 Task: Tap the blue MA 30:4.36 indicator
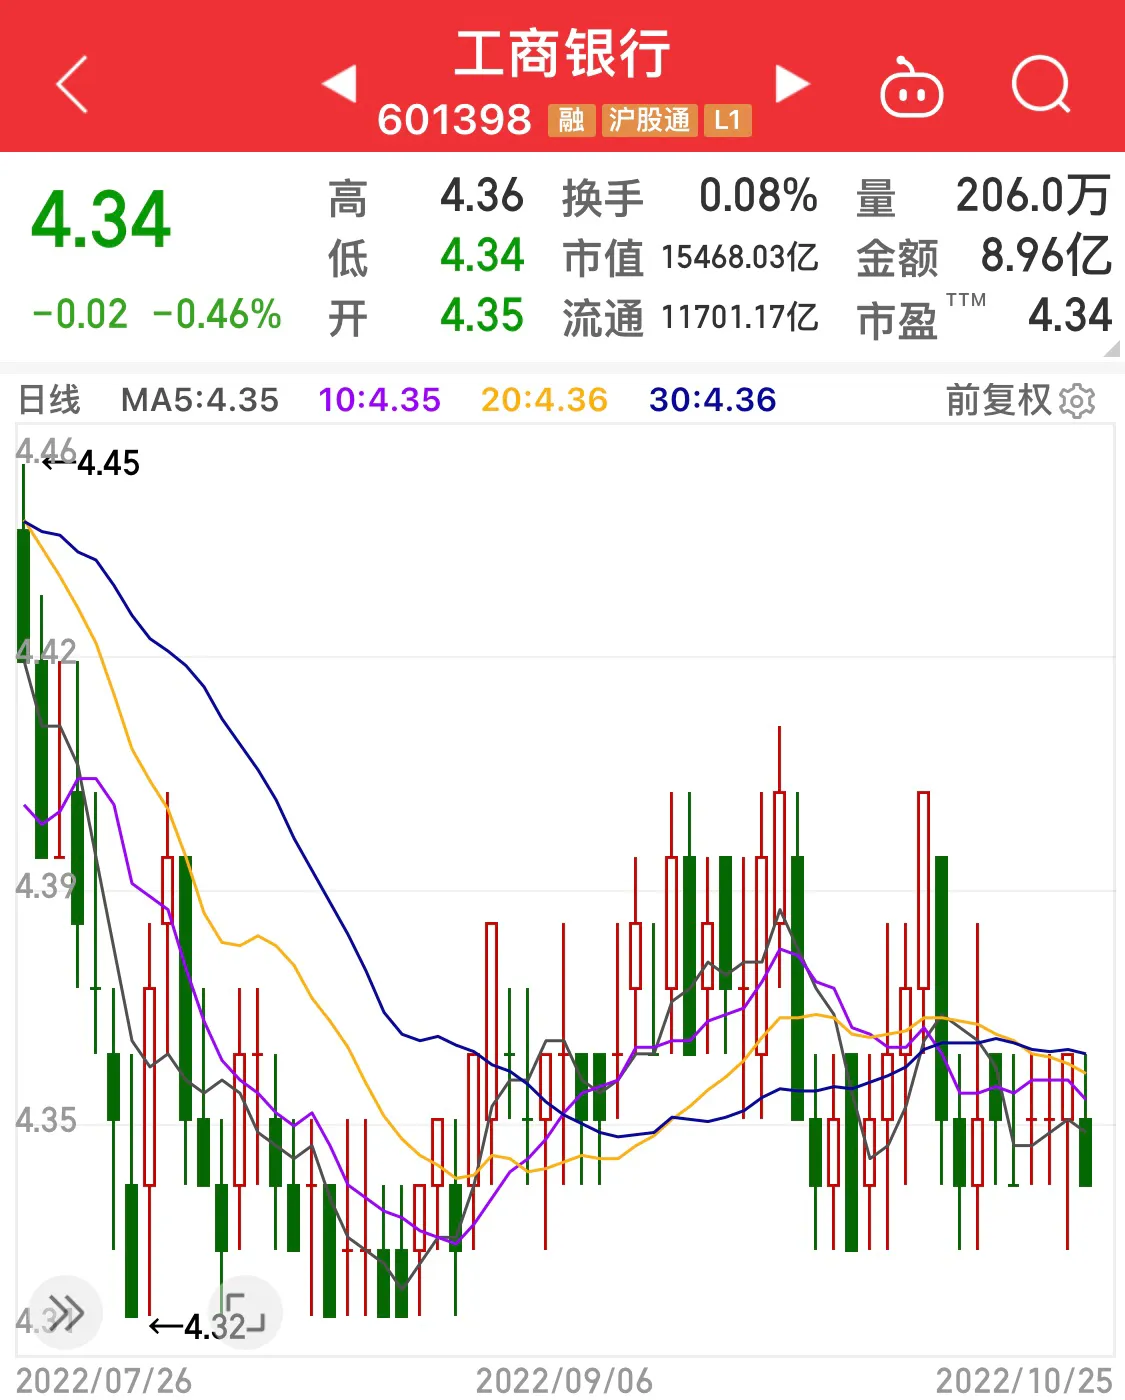coord(712,400)
